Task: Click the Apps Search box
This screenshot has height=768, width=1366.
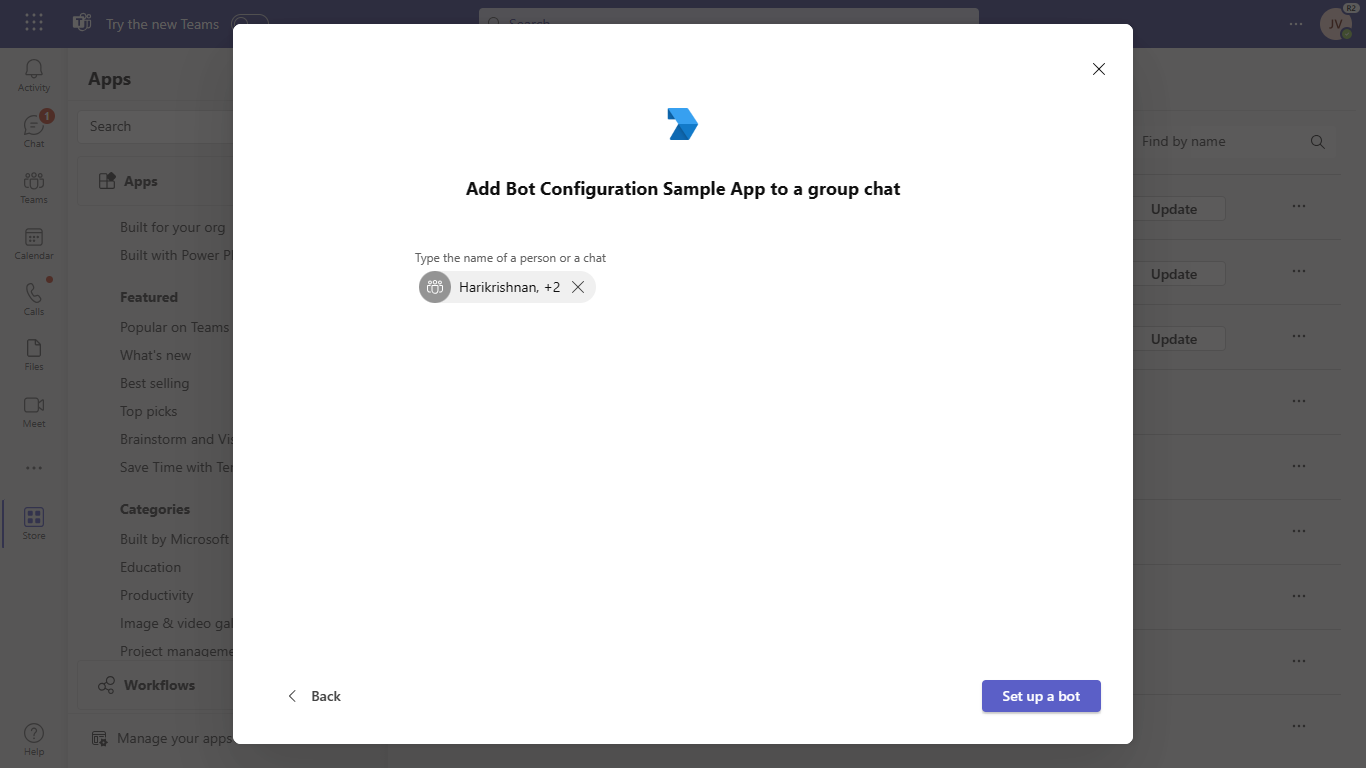Action: coord(155,126)
